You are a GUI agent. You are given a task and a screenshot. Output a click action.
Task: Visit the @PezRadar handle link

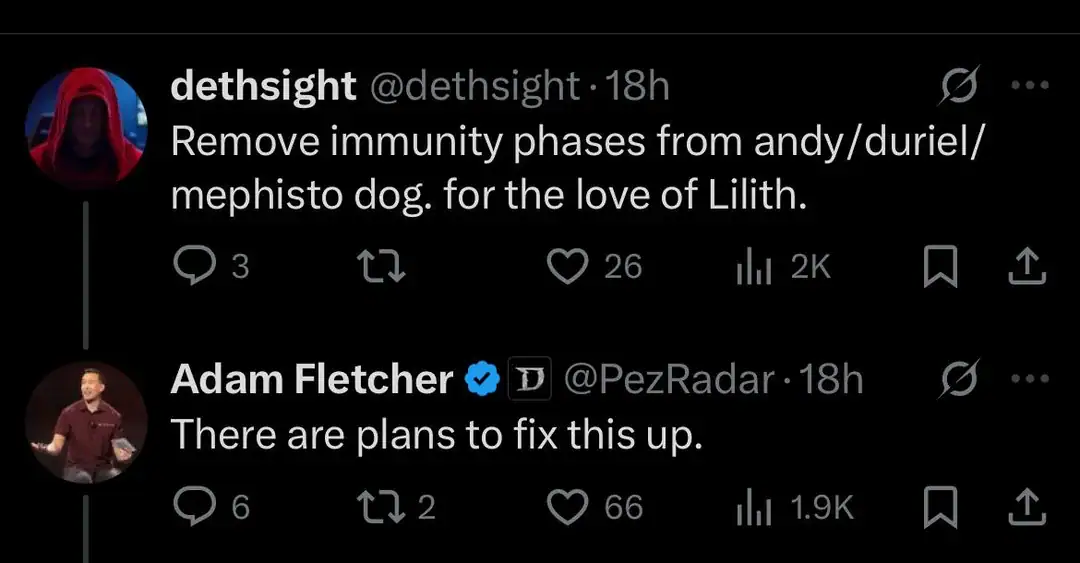(669, 380)
